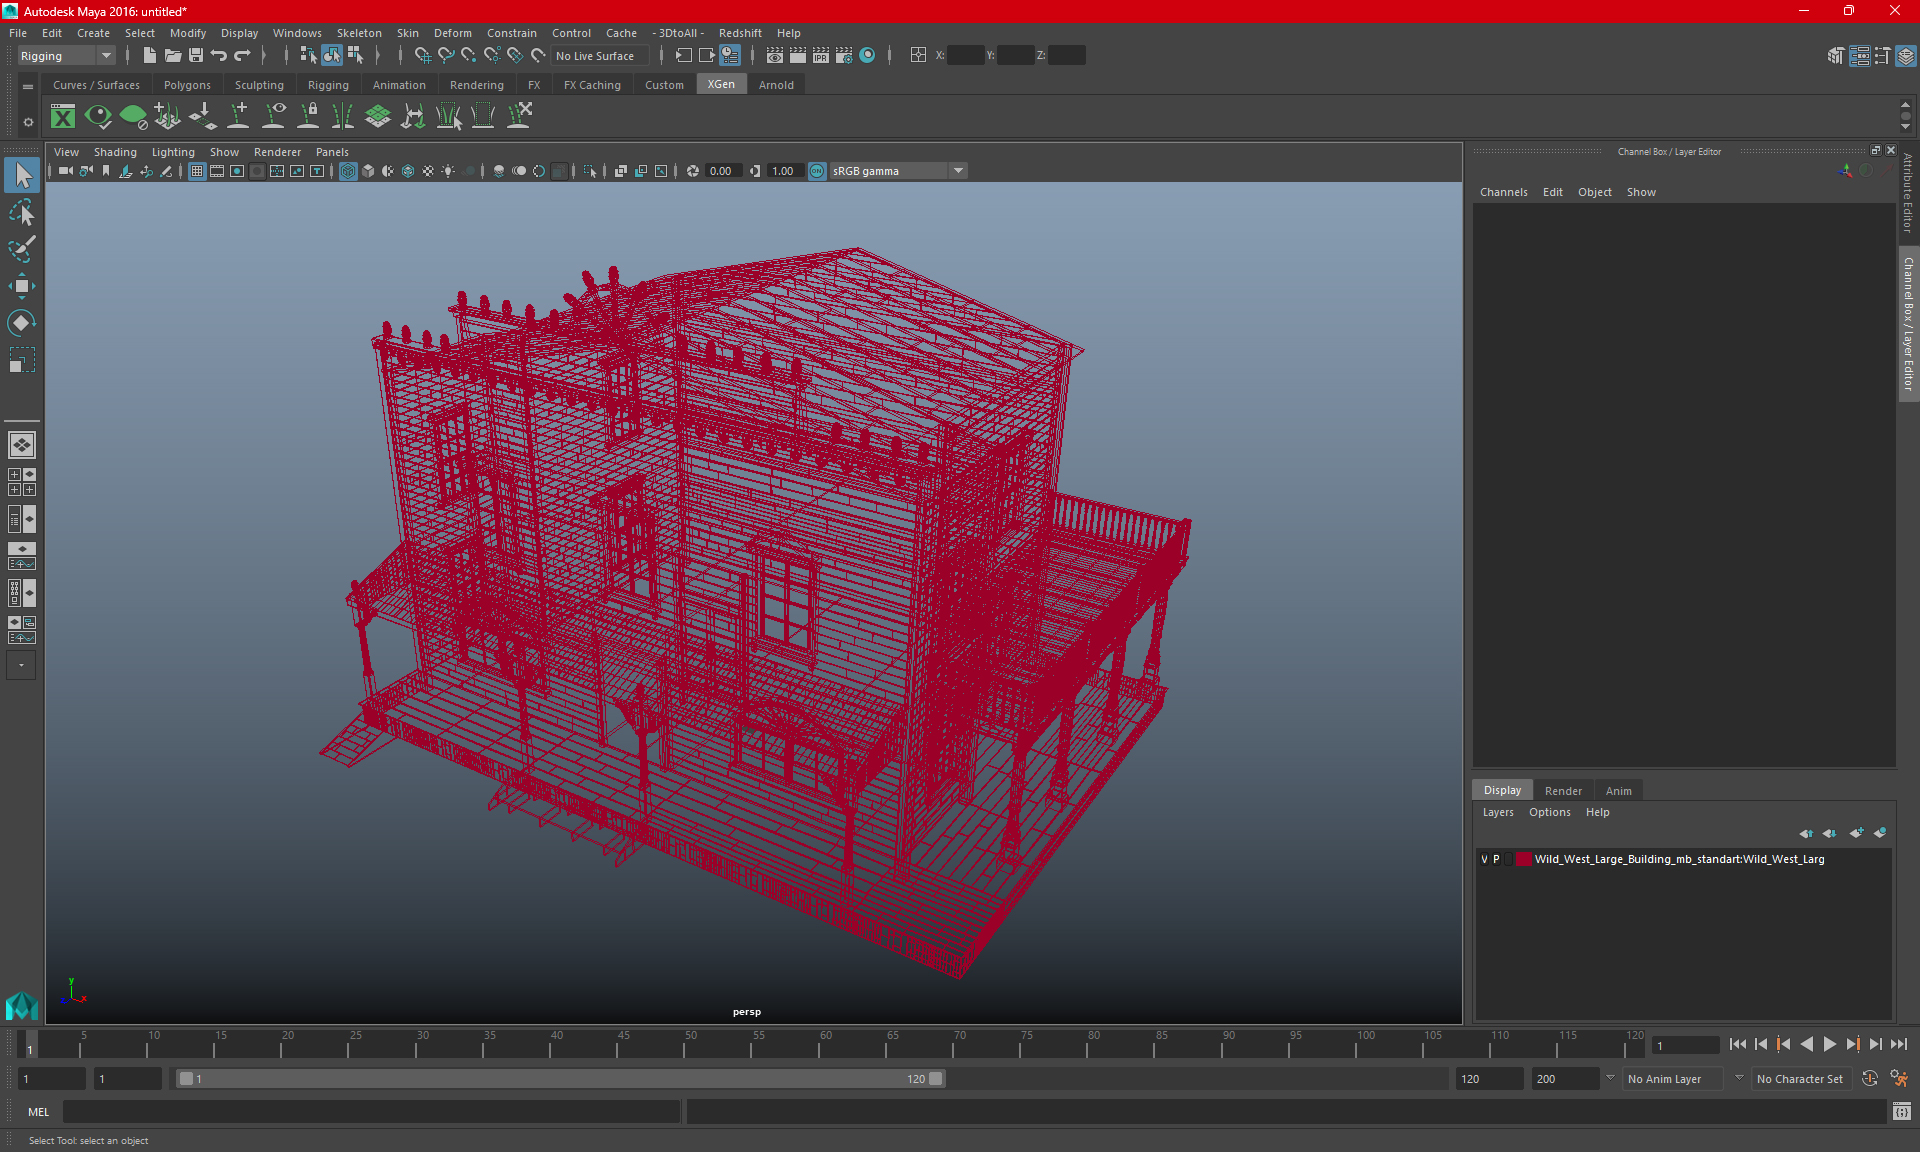Click the MEL command language label

click(38, 1111)
